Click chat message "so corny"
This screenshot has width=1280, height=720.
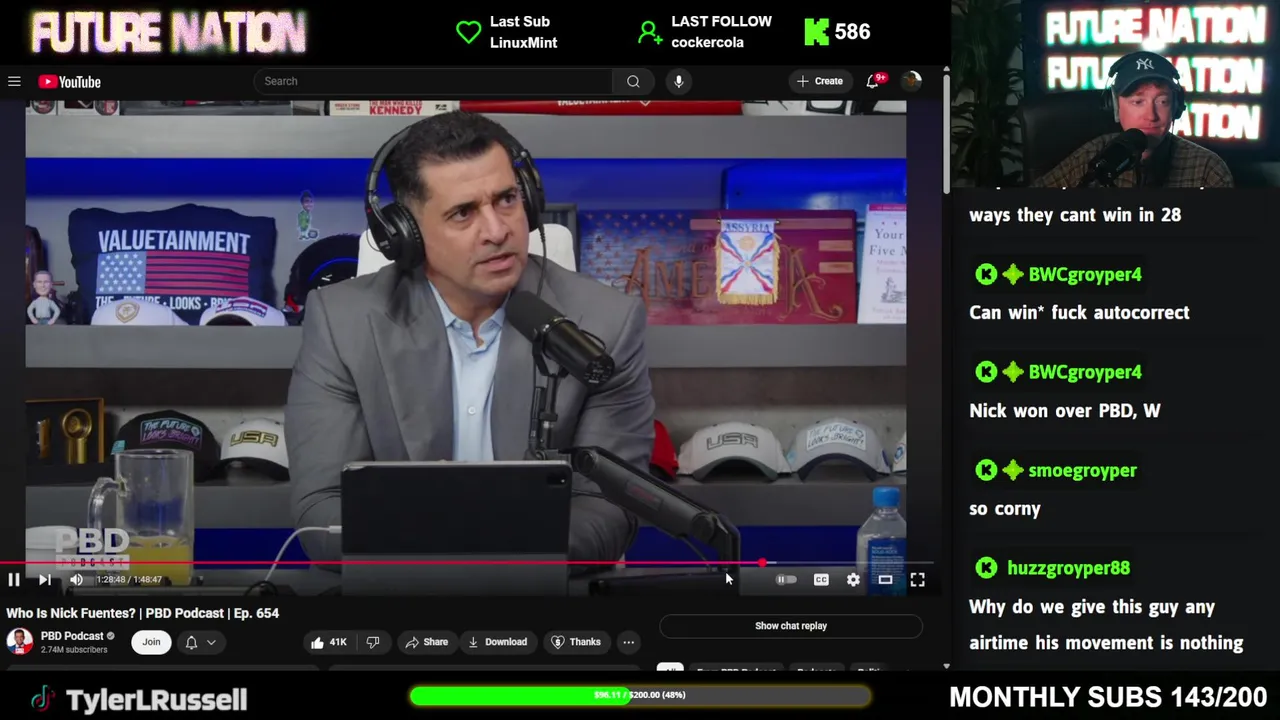pyautogui.click(x=1005, y=509)
